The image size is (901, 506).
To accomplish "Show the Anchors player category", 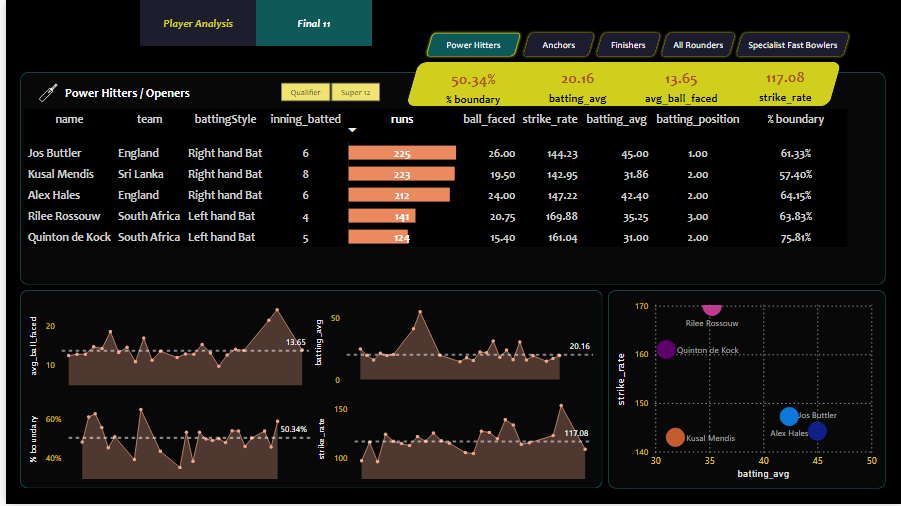I will click(558, 45).
